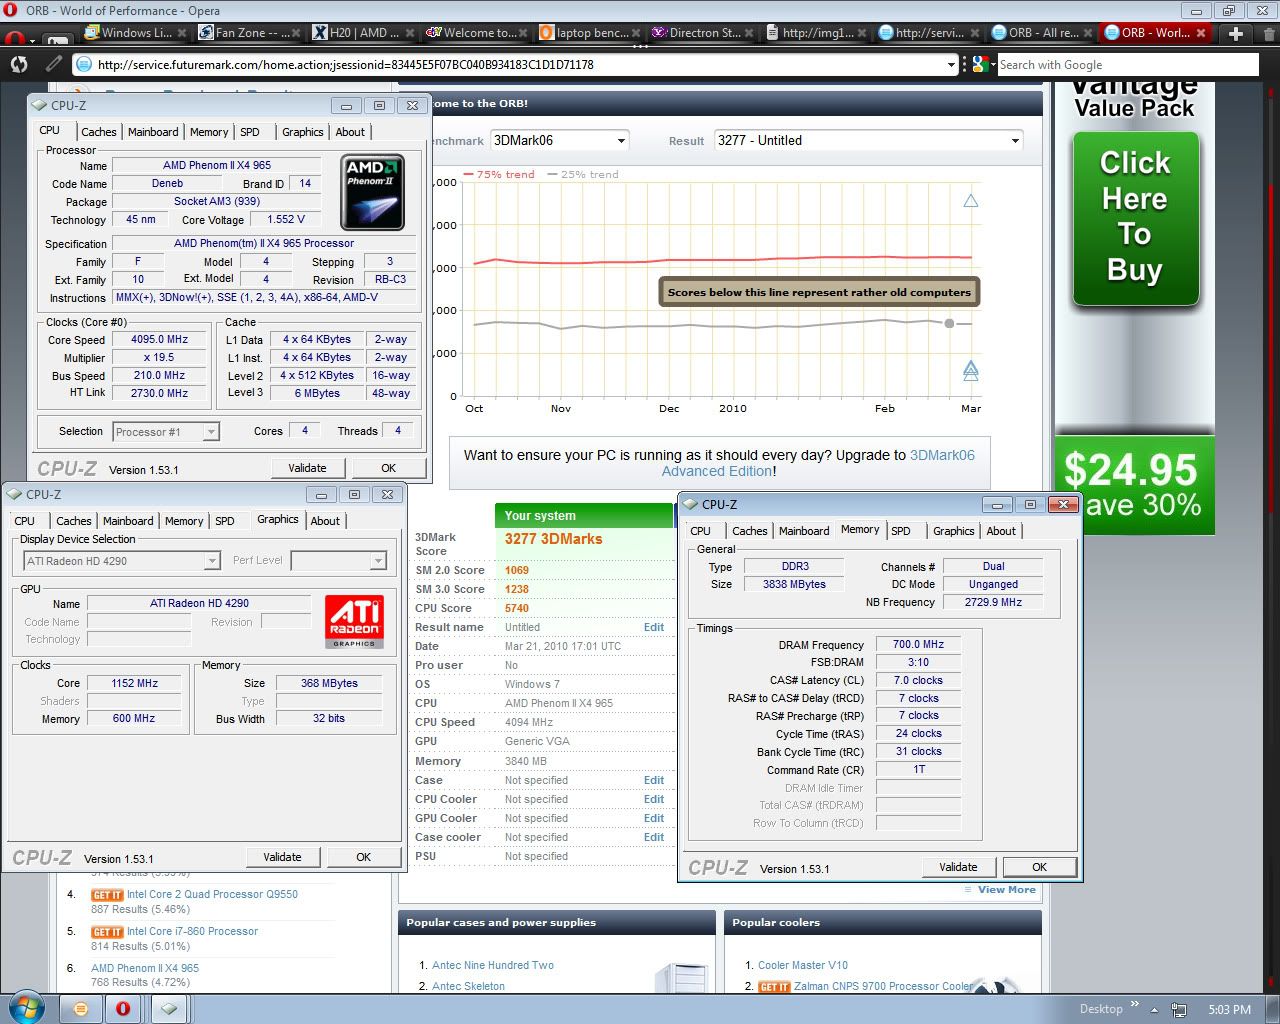Image resolution: width=1280 pixels, height=1024 pixels.
Task: Open the 3DMark06 benchmark dropdown
Action: pyautogui.click(x=559, y=141)
